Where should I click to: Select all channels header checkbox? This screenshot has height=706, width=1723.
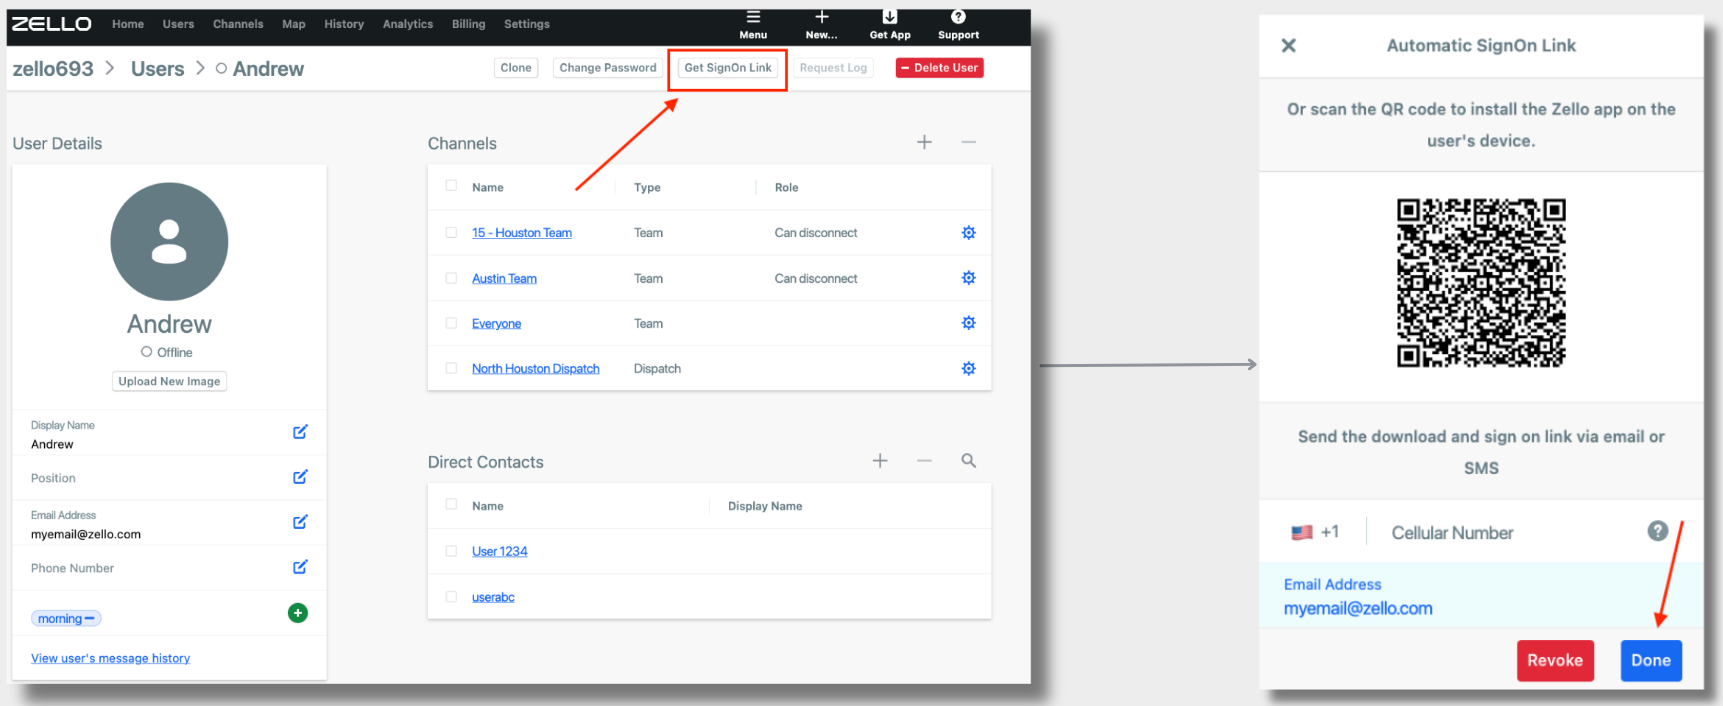click(451, 186)
